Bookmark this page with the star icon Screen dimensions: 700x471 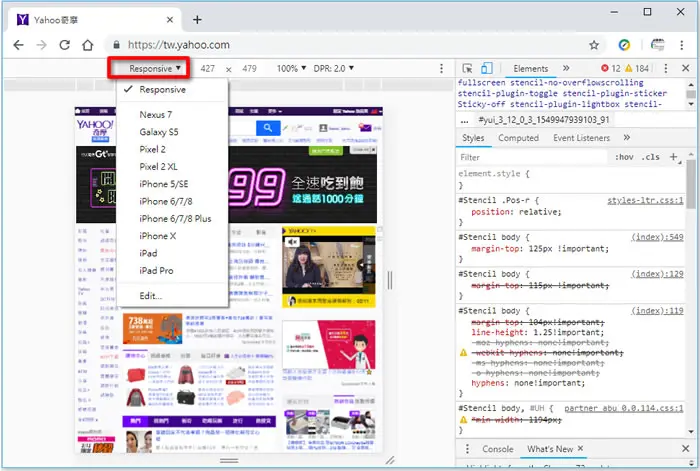pyautogui.click(x=594, y=45)
